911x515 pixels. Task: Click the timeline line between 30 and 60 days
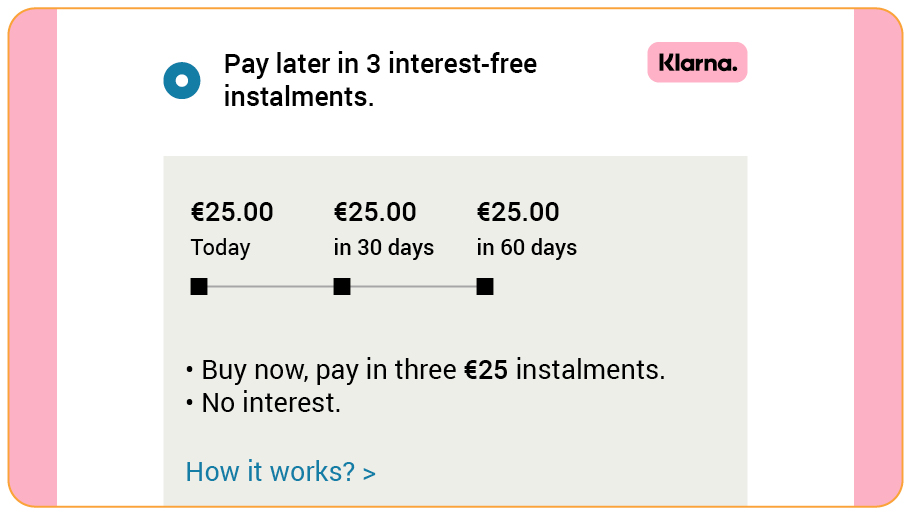[x=413, y=287]
